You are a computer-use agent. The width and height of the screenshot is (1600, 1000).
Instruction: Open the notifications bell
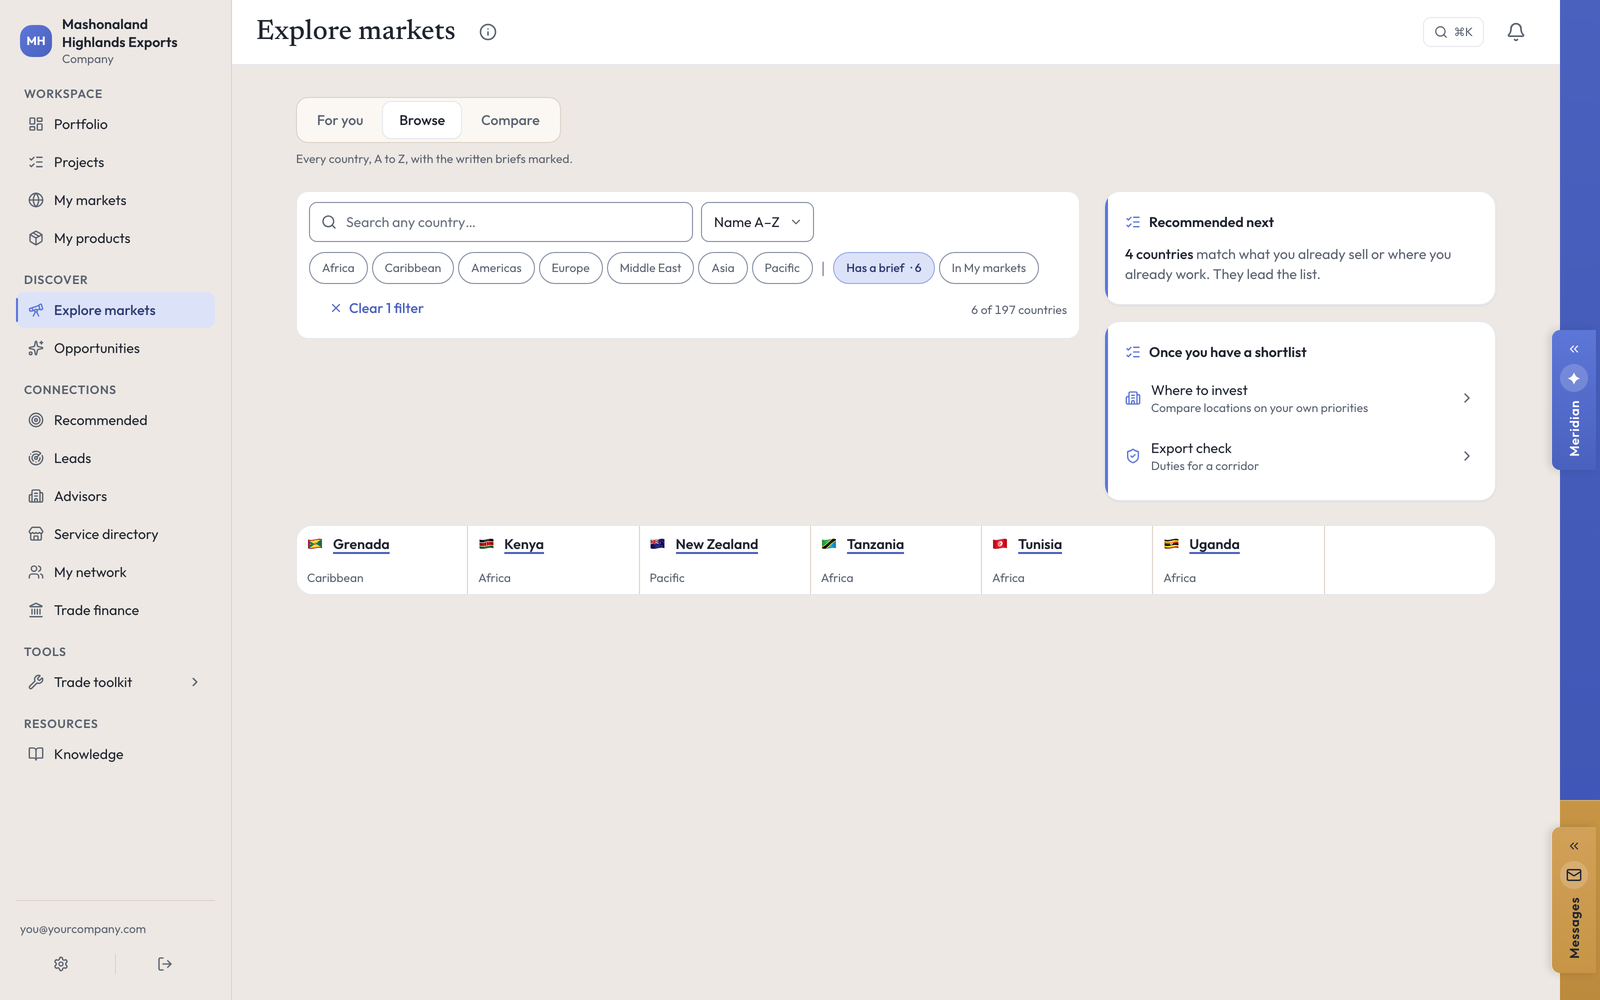point(1516,32)
